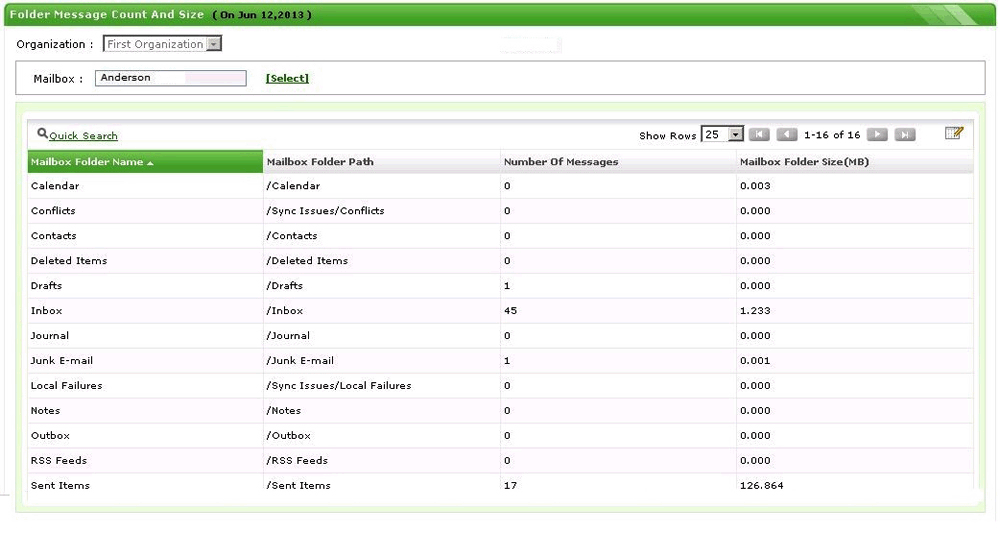Select the Deleted Items folder name cell
1000x533 pixels.
coord(145,261)
